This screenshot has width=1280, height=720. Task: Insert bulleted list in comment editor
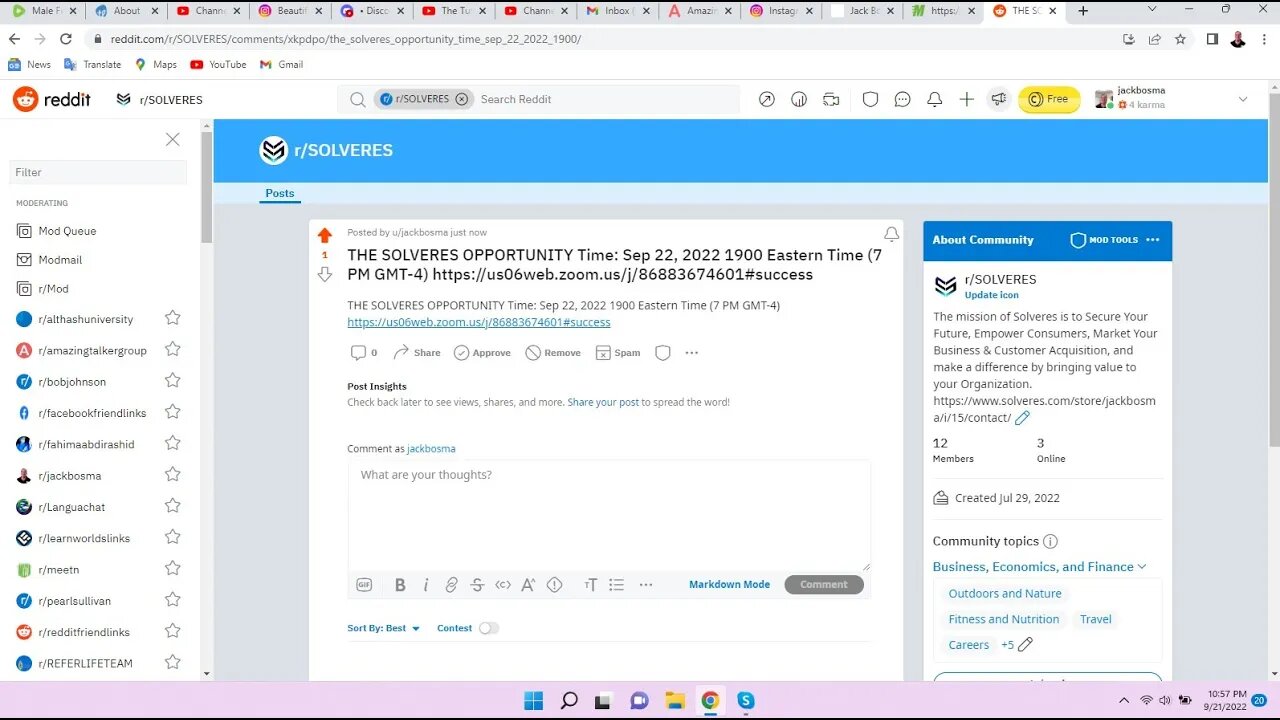click(x=616, y=585)
